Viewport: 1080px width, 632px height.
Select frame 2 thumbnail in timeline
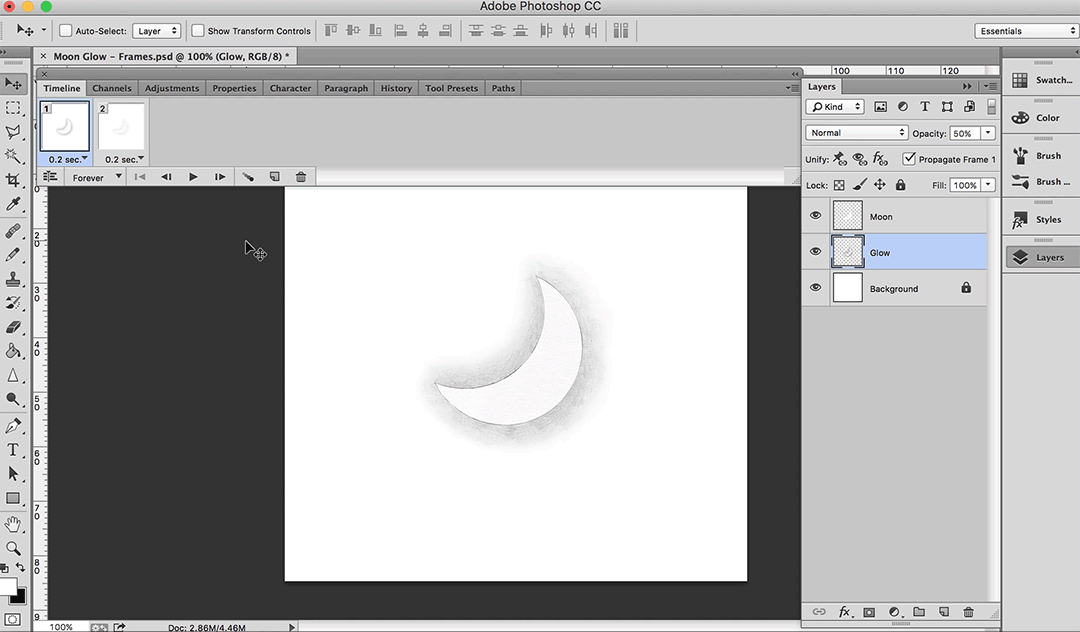pyautogui.click(x=122, y=127)
